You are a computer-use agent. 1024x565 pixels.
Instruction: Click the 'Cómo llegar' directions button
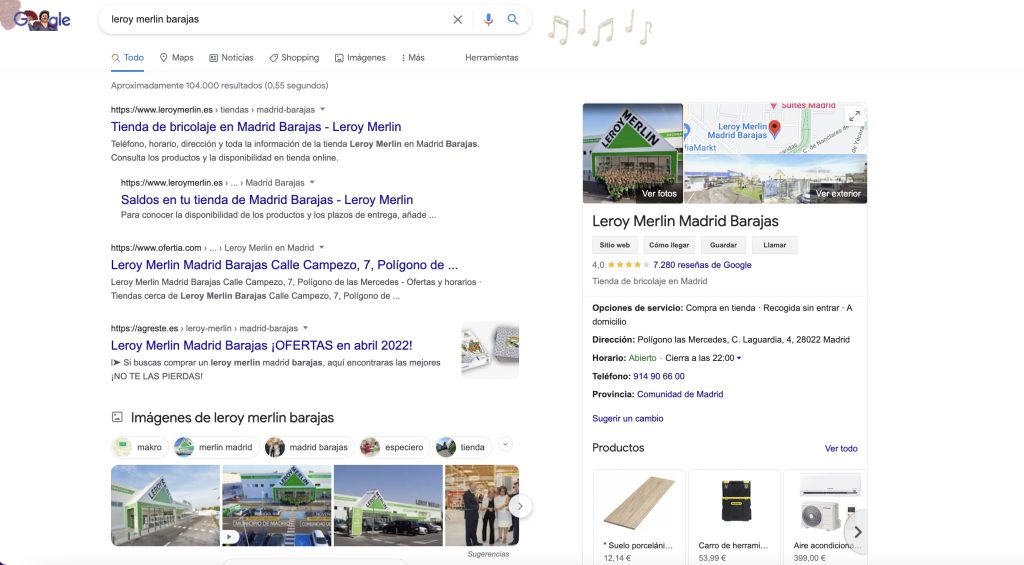669,245
